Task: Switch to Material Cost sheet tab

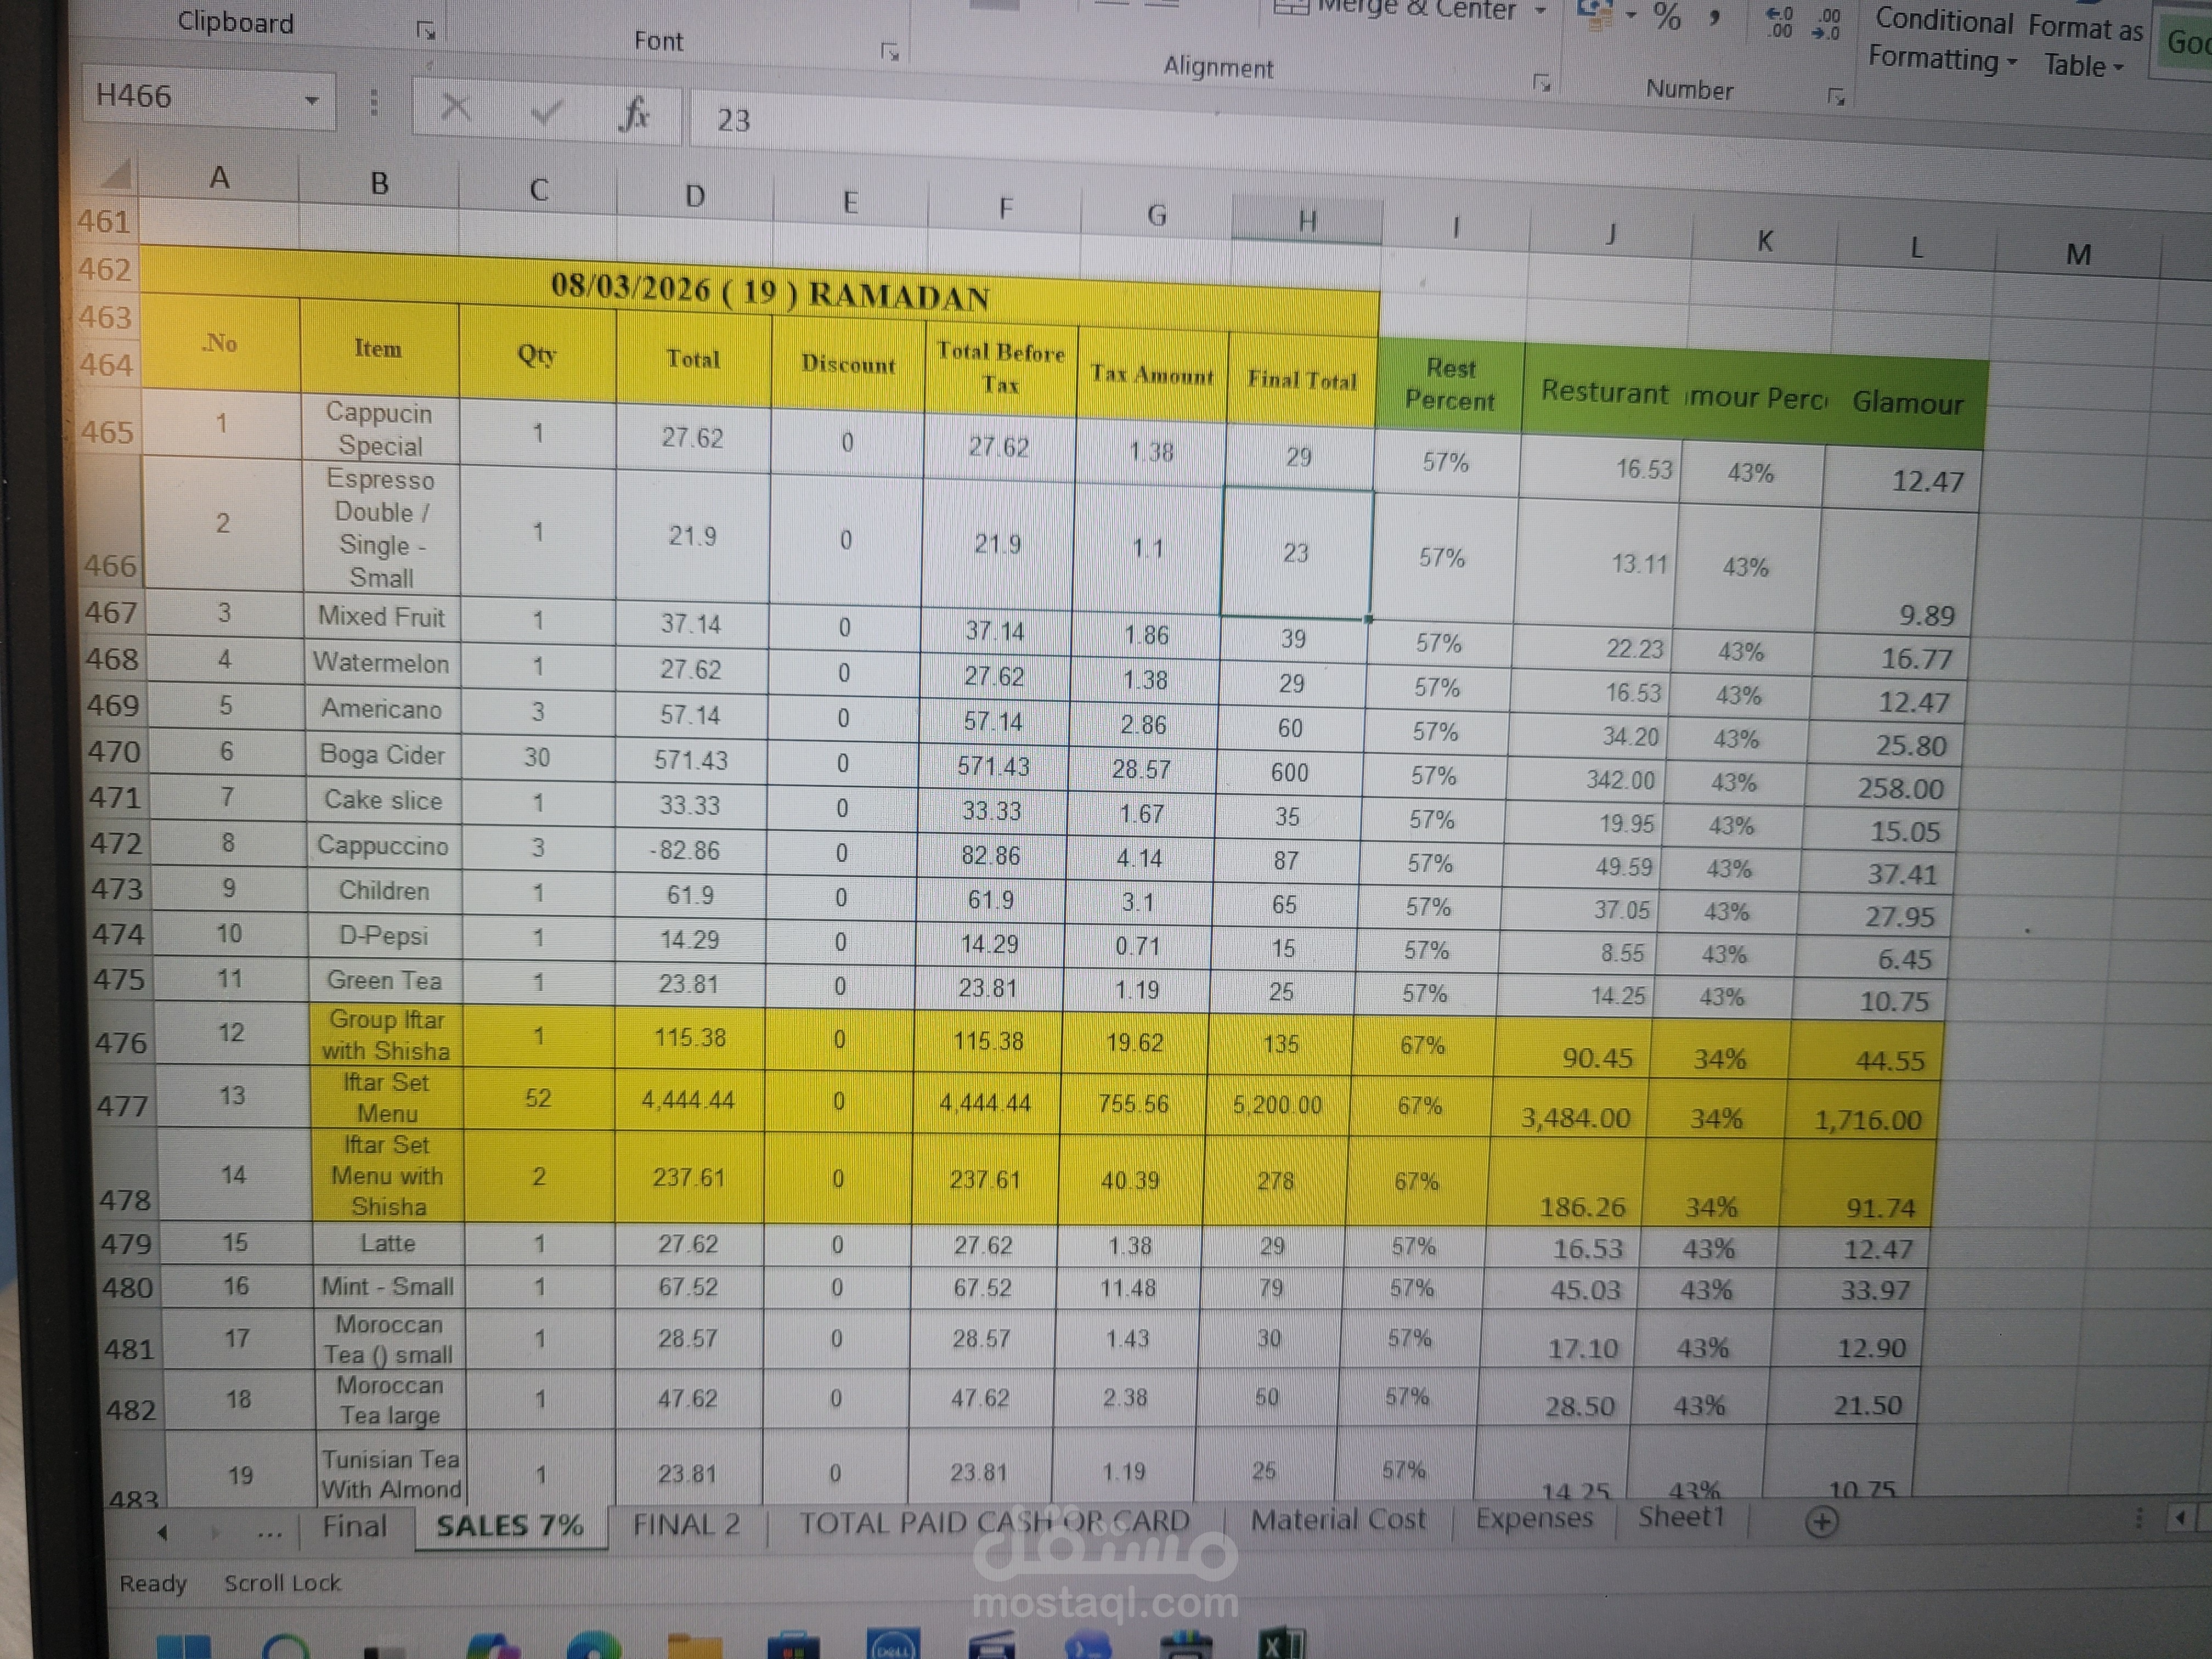Action: pos(1338,1520)
